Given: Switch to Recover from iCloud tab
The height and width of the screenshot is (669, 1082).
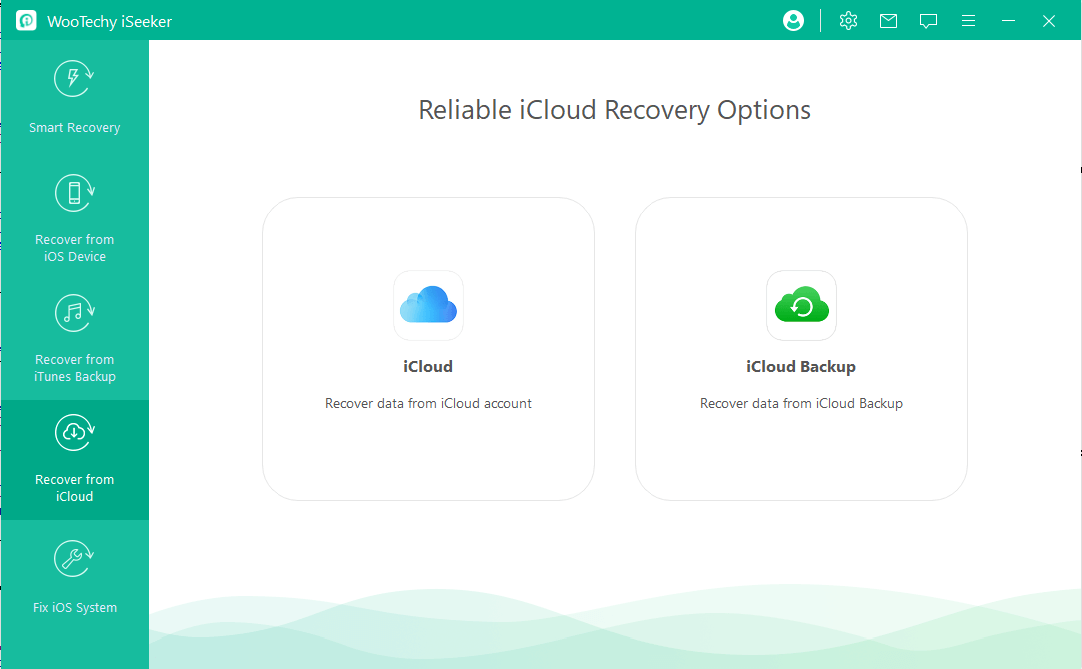Looking at the screenshot, I should coord(74,460).
